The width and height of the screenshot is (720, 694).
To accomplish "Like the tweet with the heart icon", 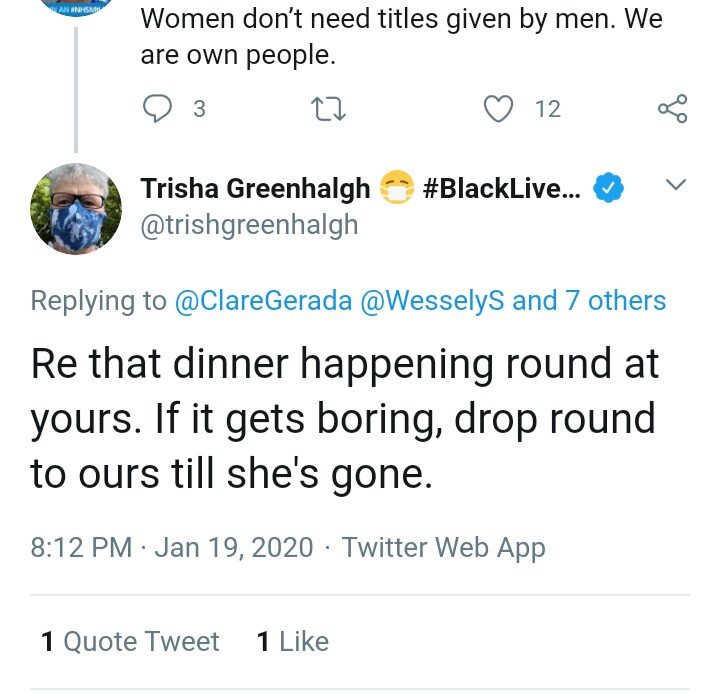I will tap(499, 109).
